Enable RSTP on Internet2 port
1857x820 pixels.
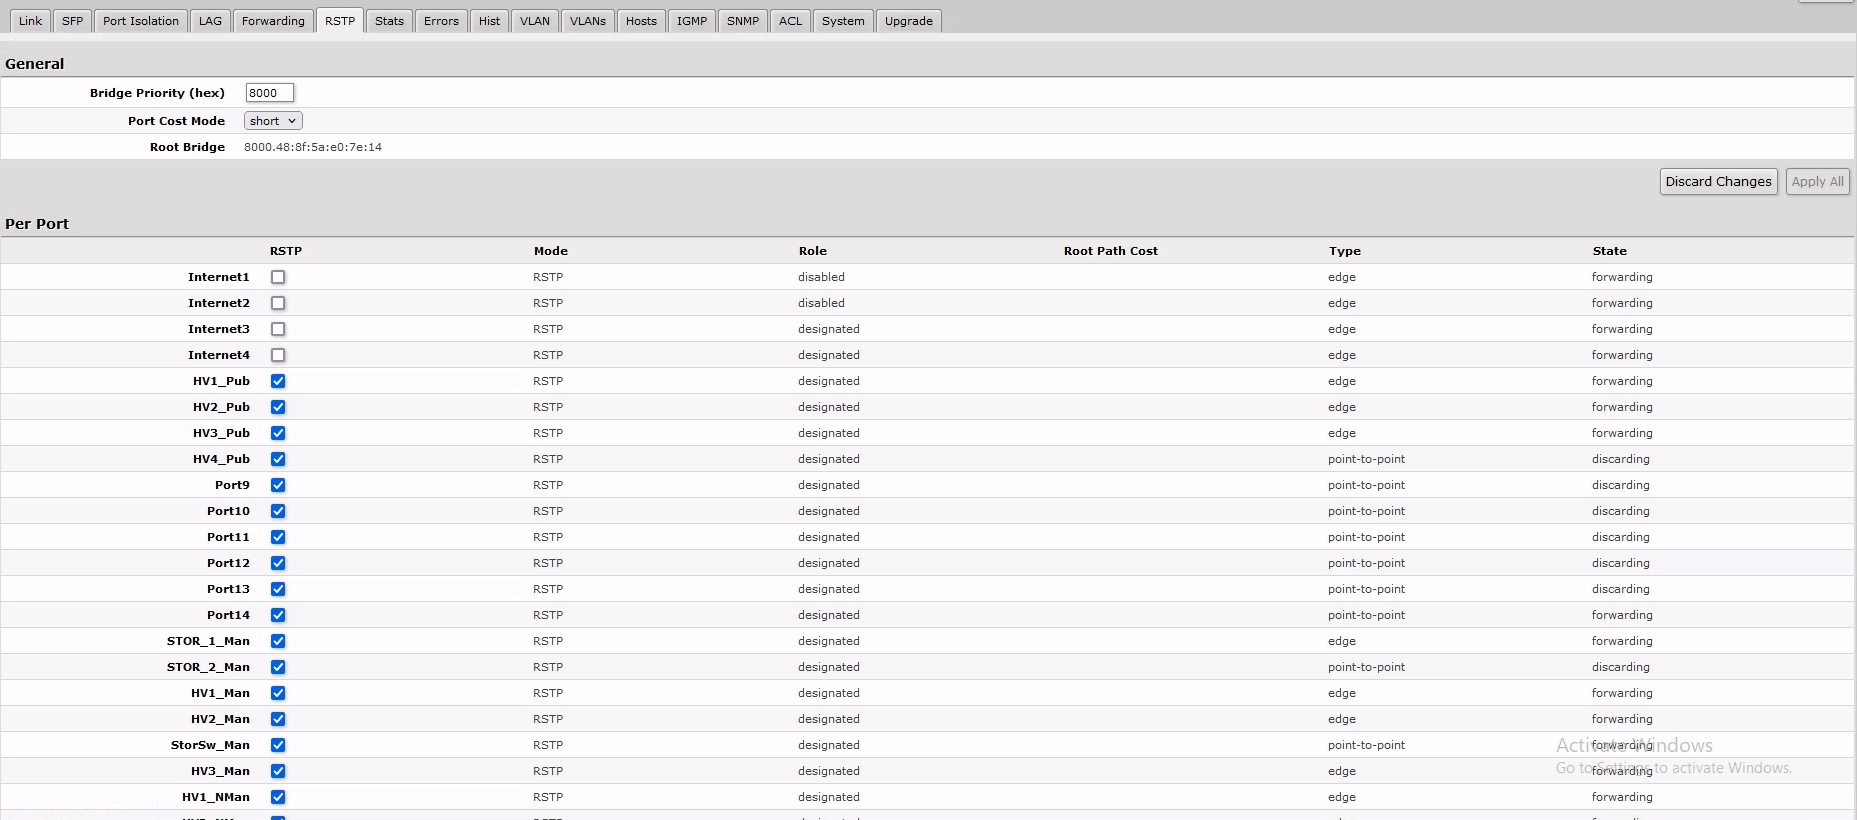[278, 303]
